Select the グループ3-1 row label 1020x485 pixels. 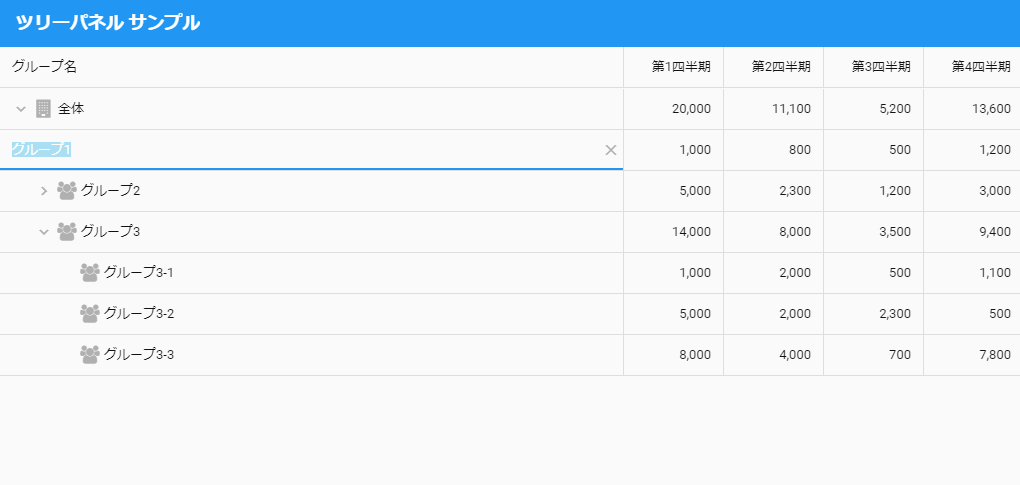click(139, 272)
